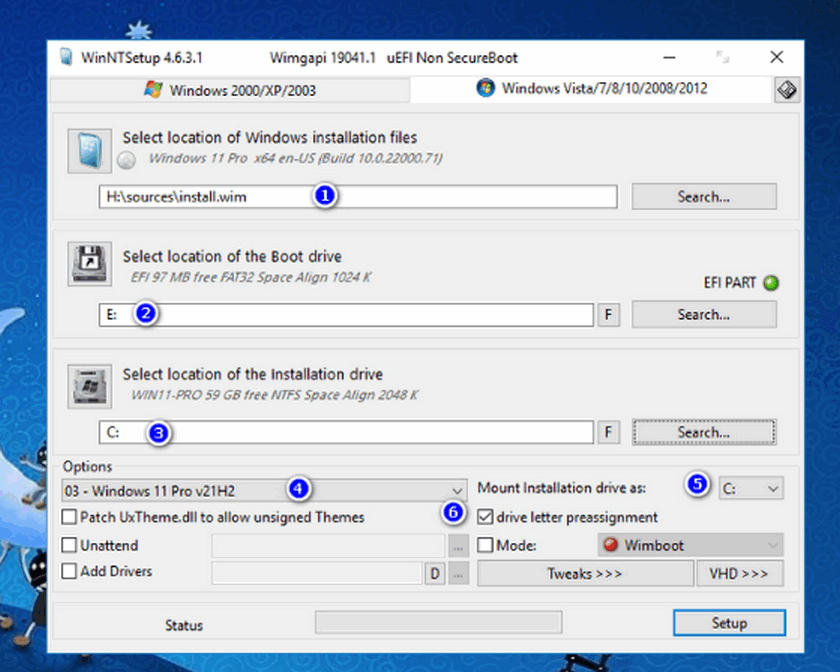Minimize the WinNTSetup window
This screenshot has width=840, height=672.
click(669, 57)
